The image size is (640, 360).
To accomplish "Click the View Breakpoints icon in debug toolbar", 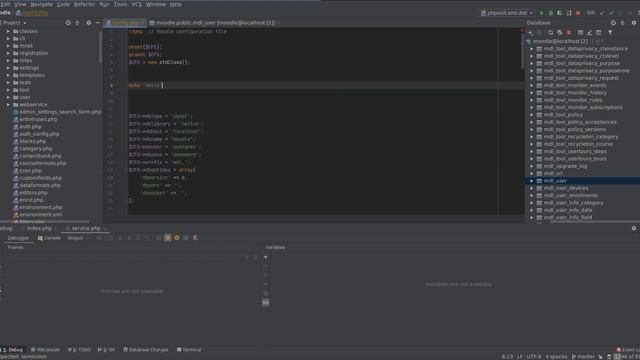I will click(x=168, y=238).
